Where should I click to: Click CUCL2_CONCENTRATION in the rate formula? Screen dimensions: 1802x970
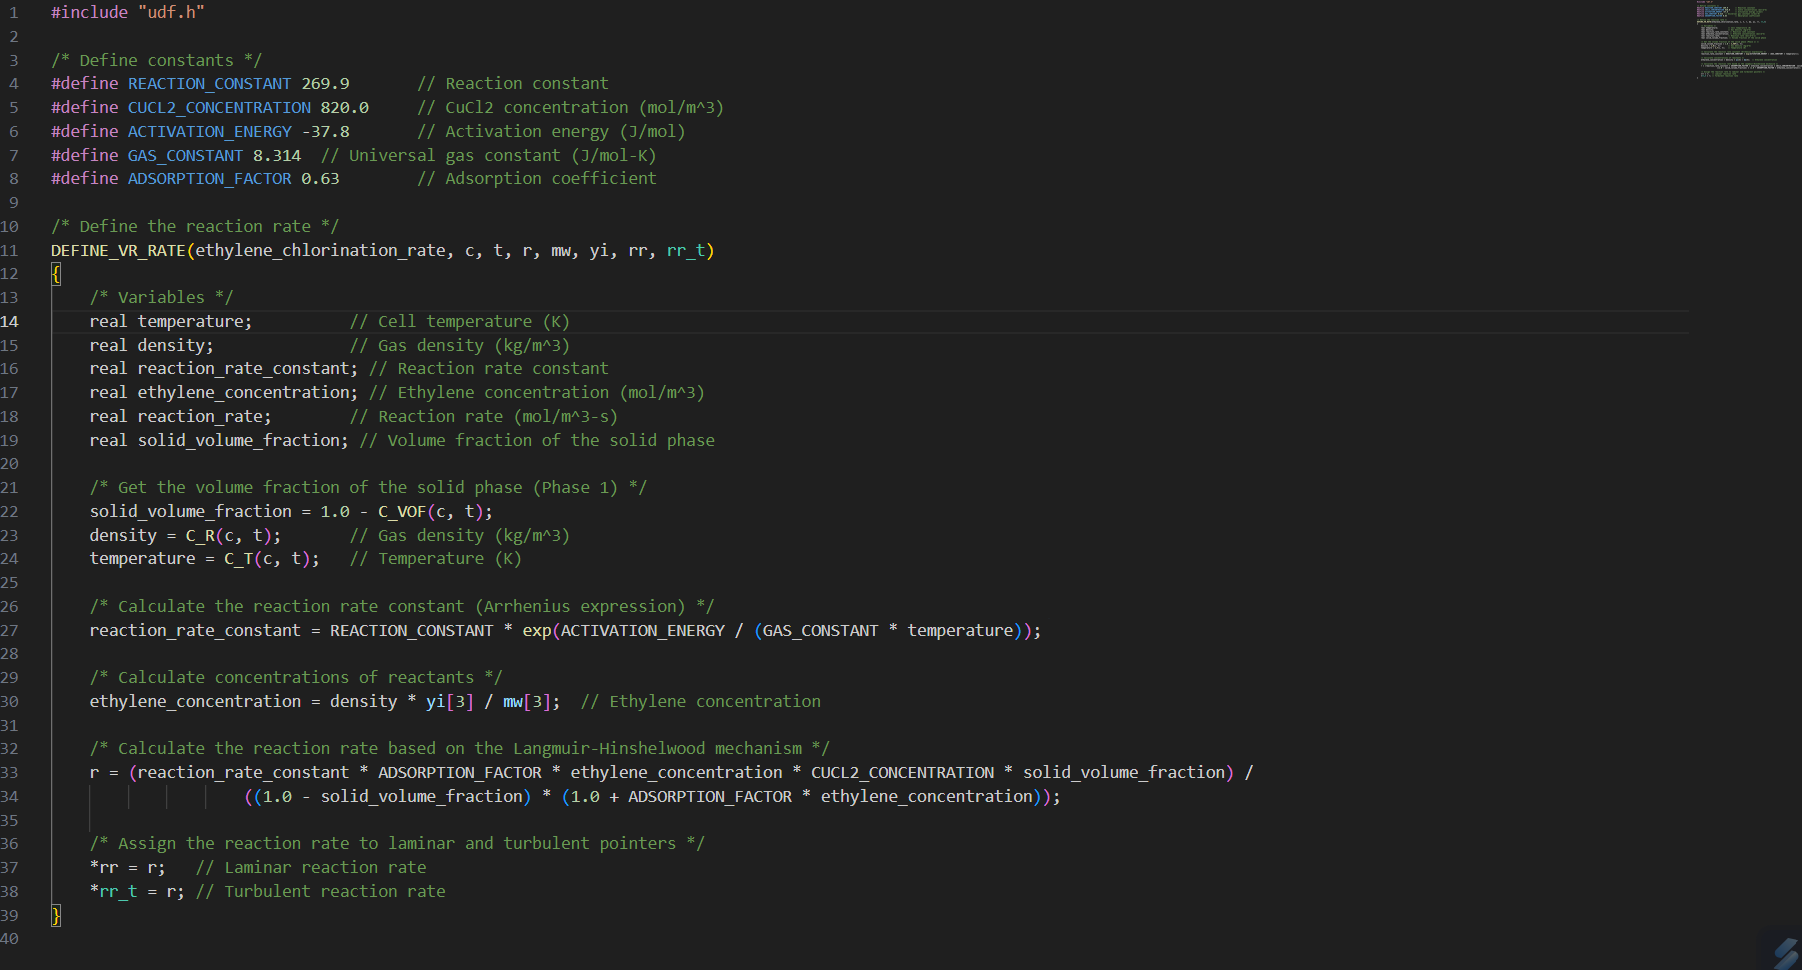(x=903, y=772)
